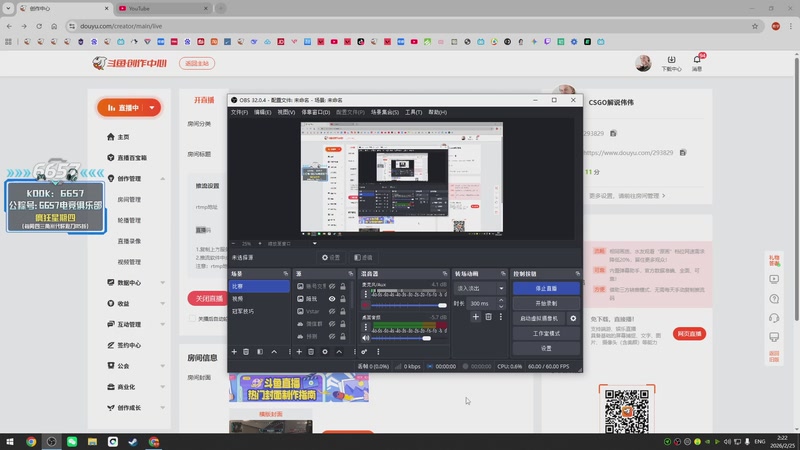
Task: Add a scene transition with plus icon
Action: [476, 317]
